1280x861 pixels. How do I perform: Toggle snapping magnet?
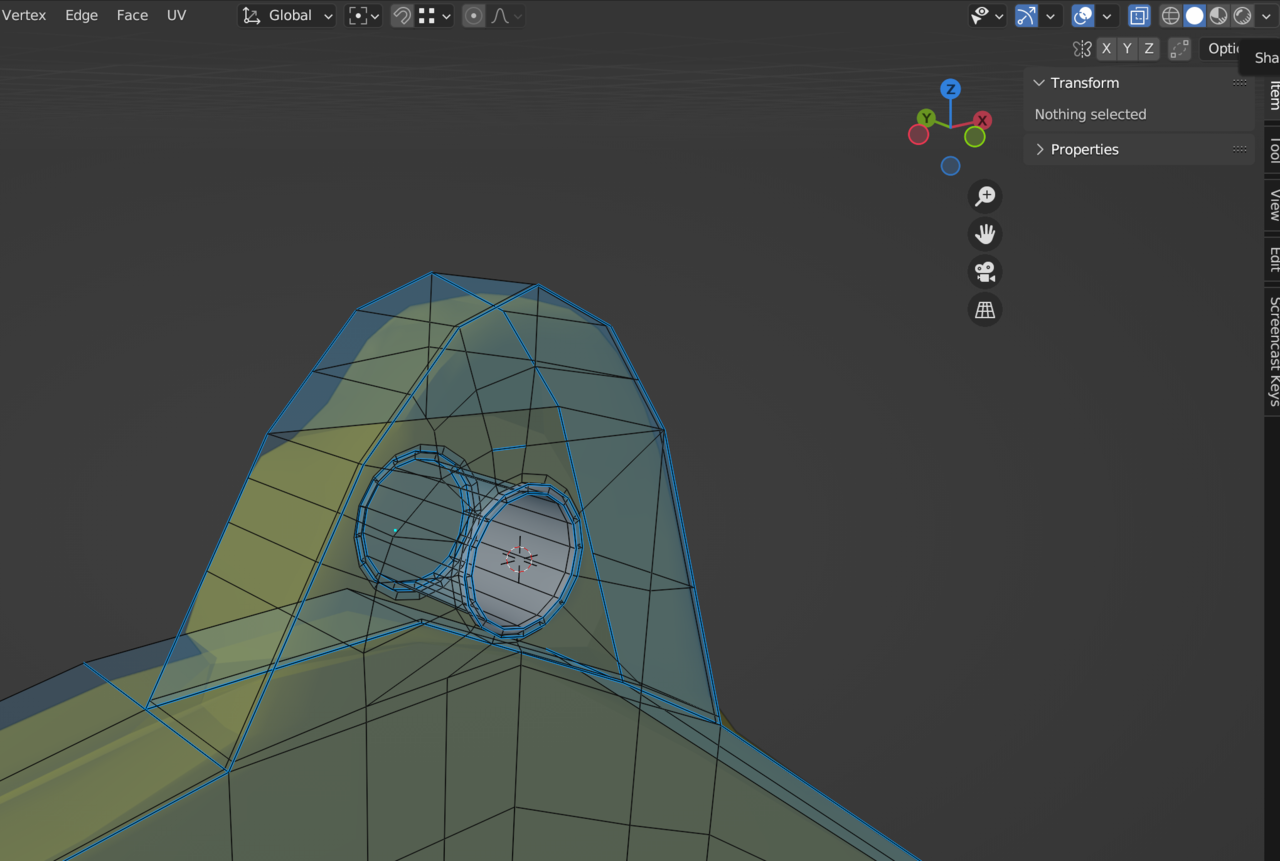click(x=401, y=16)
